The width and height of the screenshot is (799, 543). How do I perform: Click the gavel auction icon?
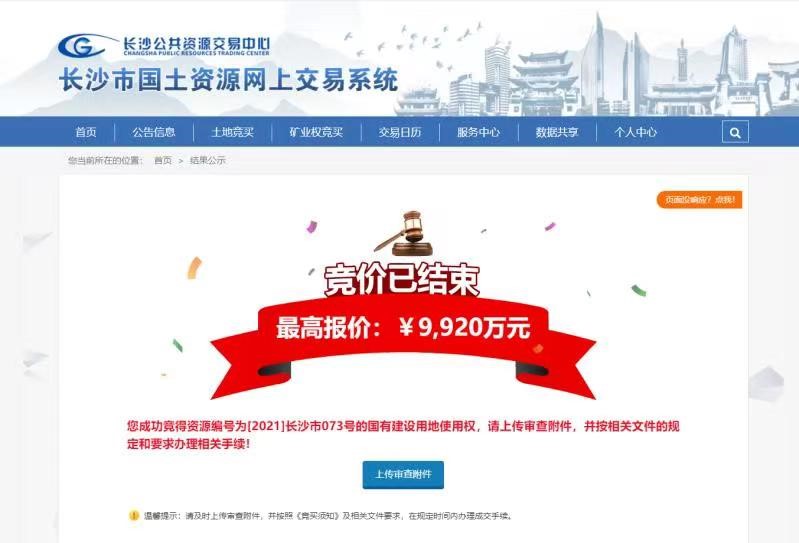point(404,233)
